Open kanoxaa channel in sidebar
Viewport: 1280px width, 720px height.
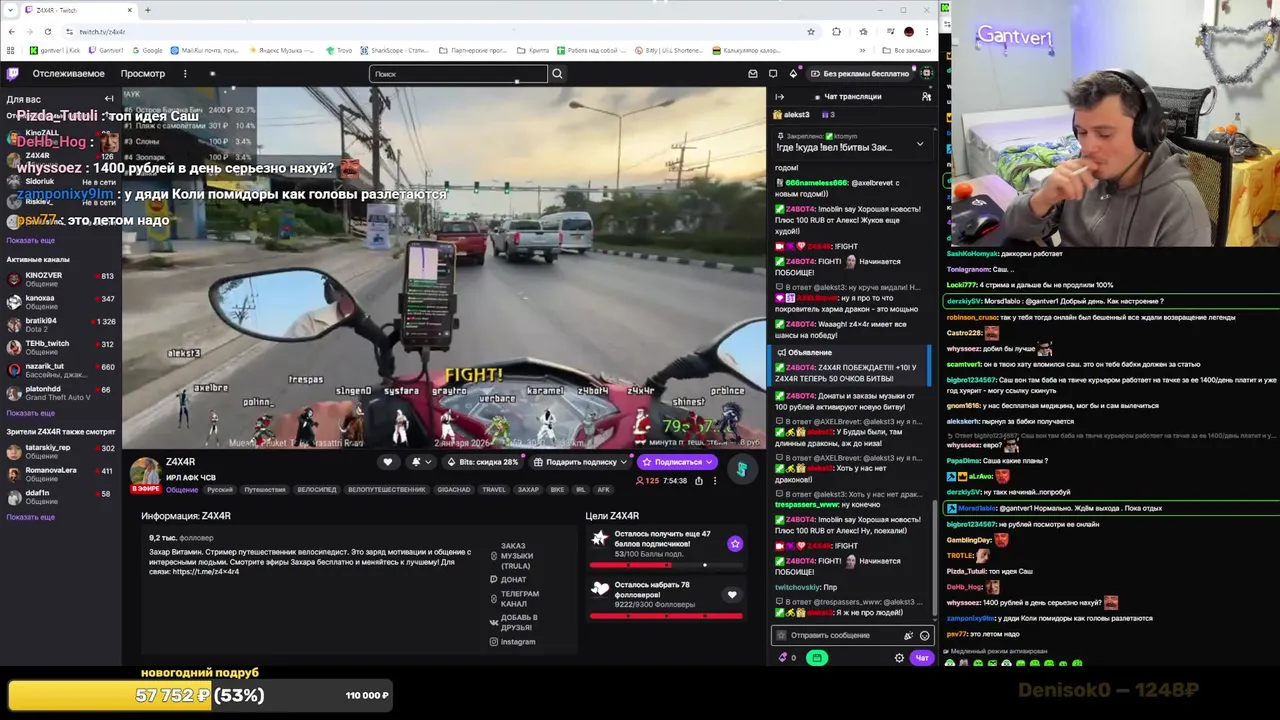click(x=60, y=302)
